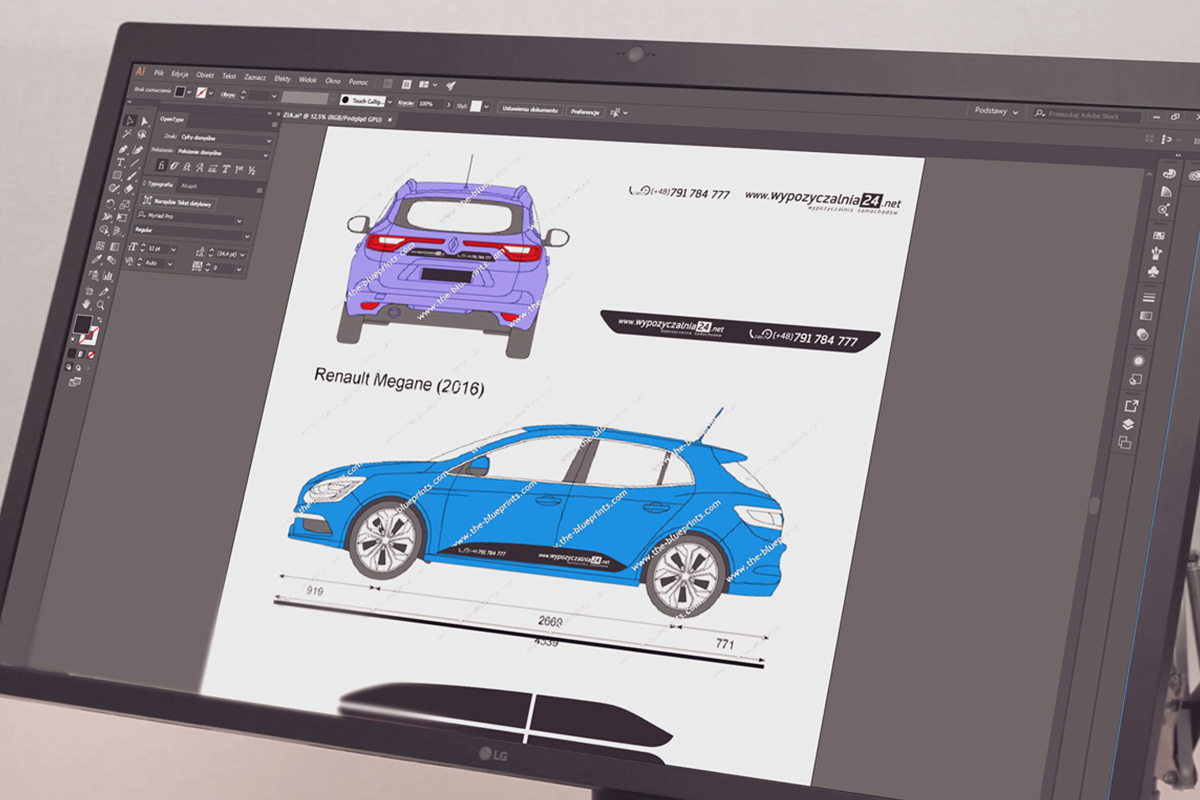The height and width of the screenshot is (800, 1200).
Task: Open the Symbols panel club icon
Action: point(1155,270)
